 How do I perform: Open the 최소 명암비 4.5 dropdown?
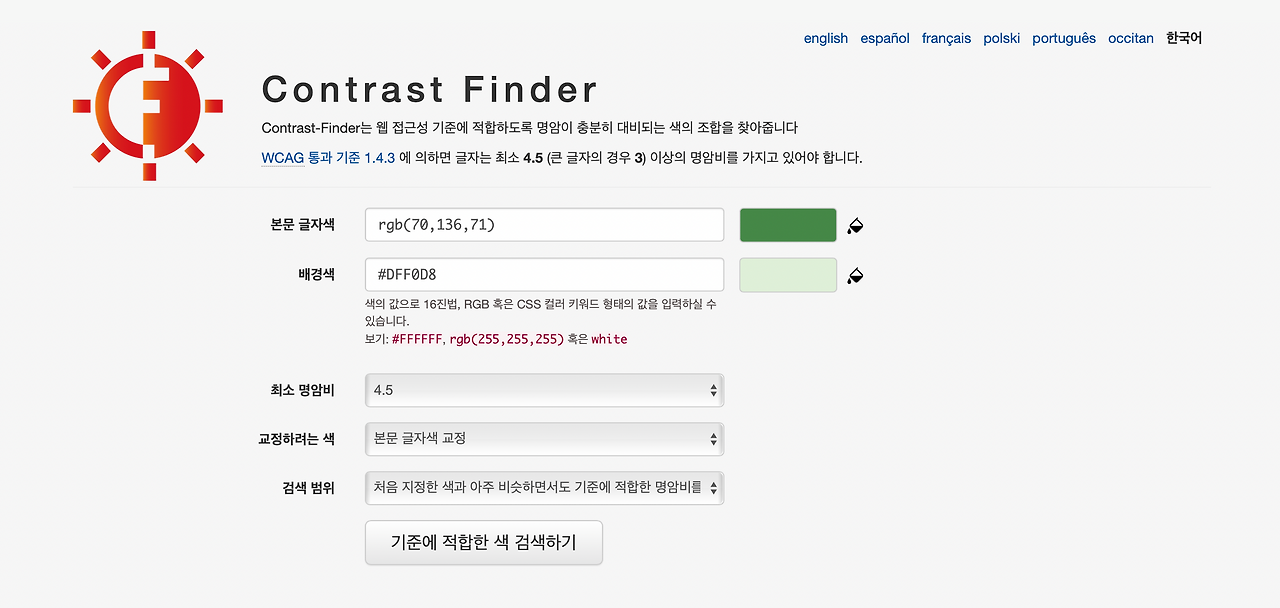[544, 390]
